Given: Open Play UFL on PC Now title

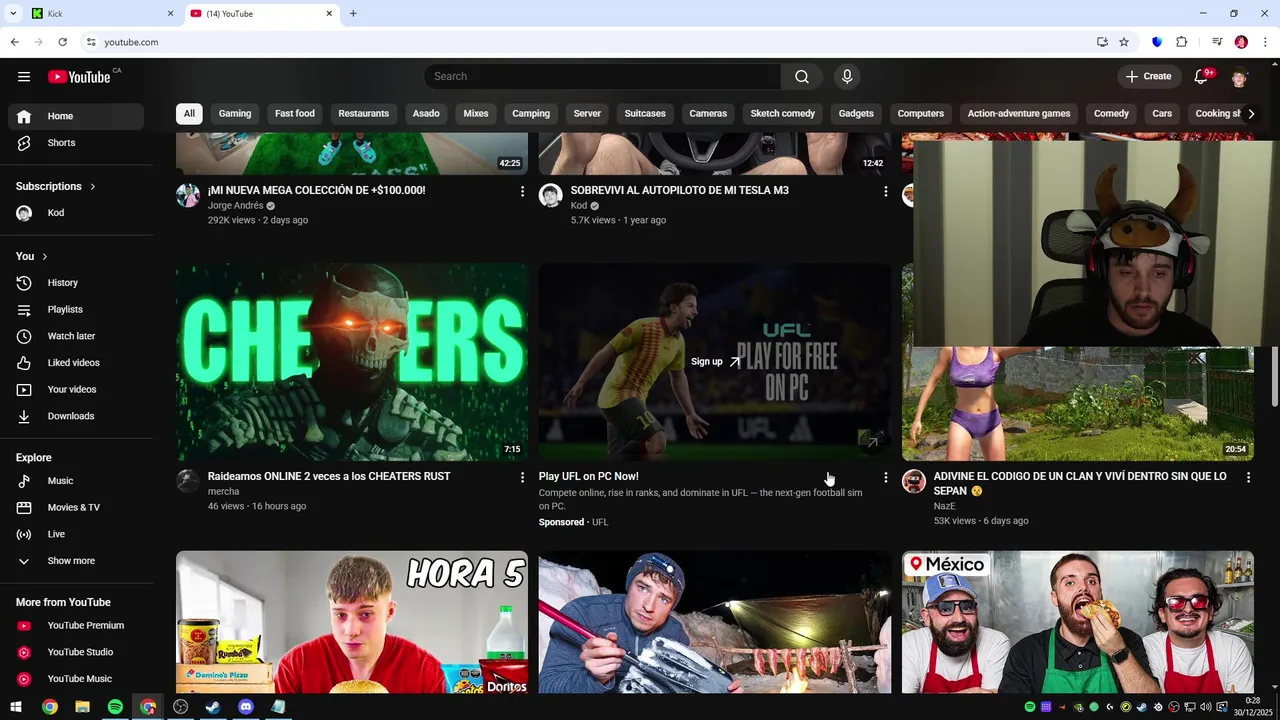Looking at the screenshot, I should [x=588, y=477].
